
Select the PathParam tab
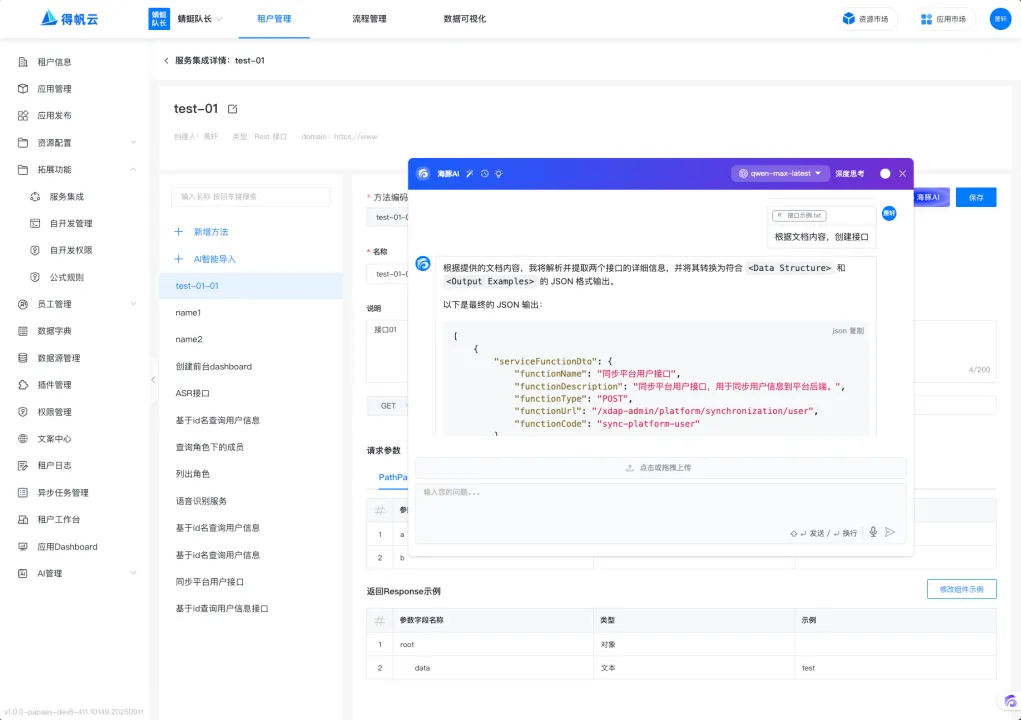[x=393, y=477]
